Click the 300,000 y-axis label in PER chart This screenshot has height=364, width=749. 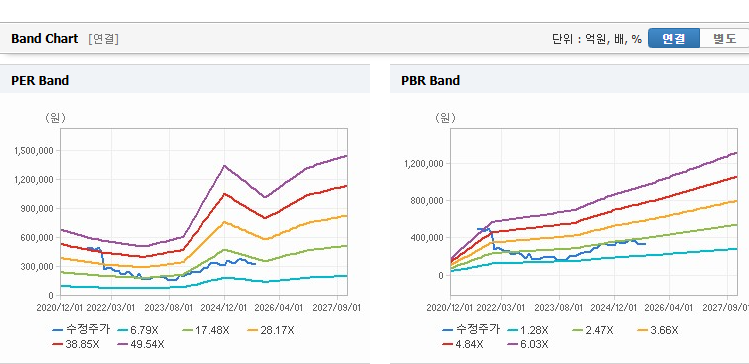[38, 267]
